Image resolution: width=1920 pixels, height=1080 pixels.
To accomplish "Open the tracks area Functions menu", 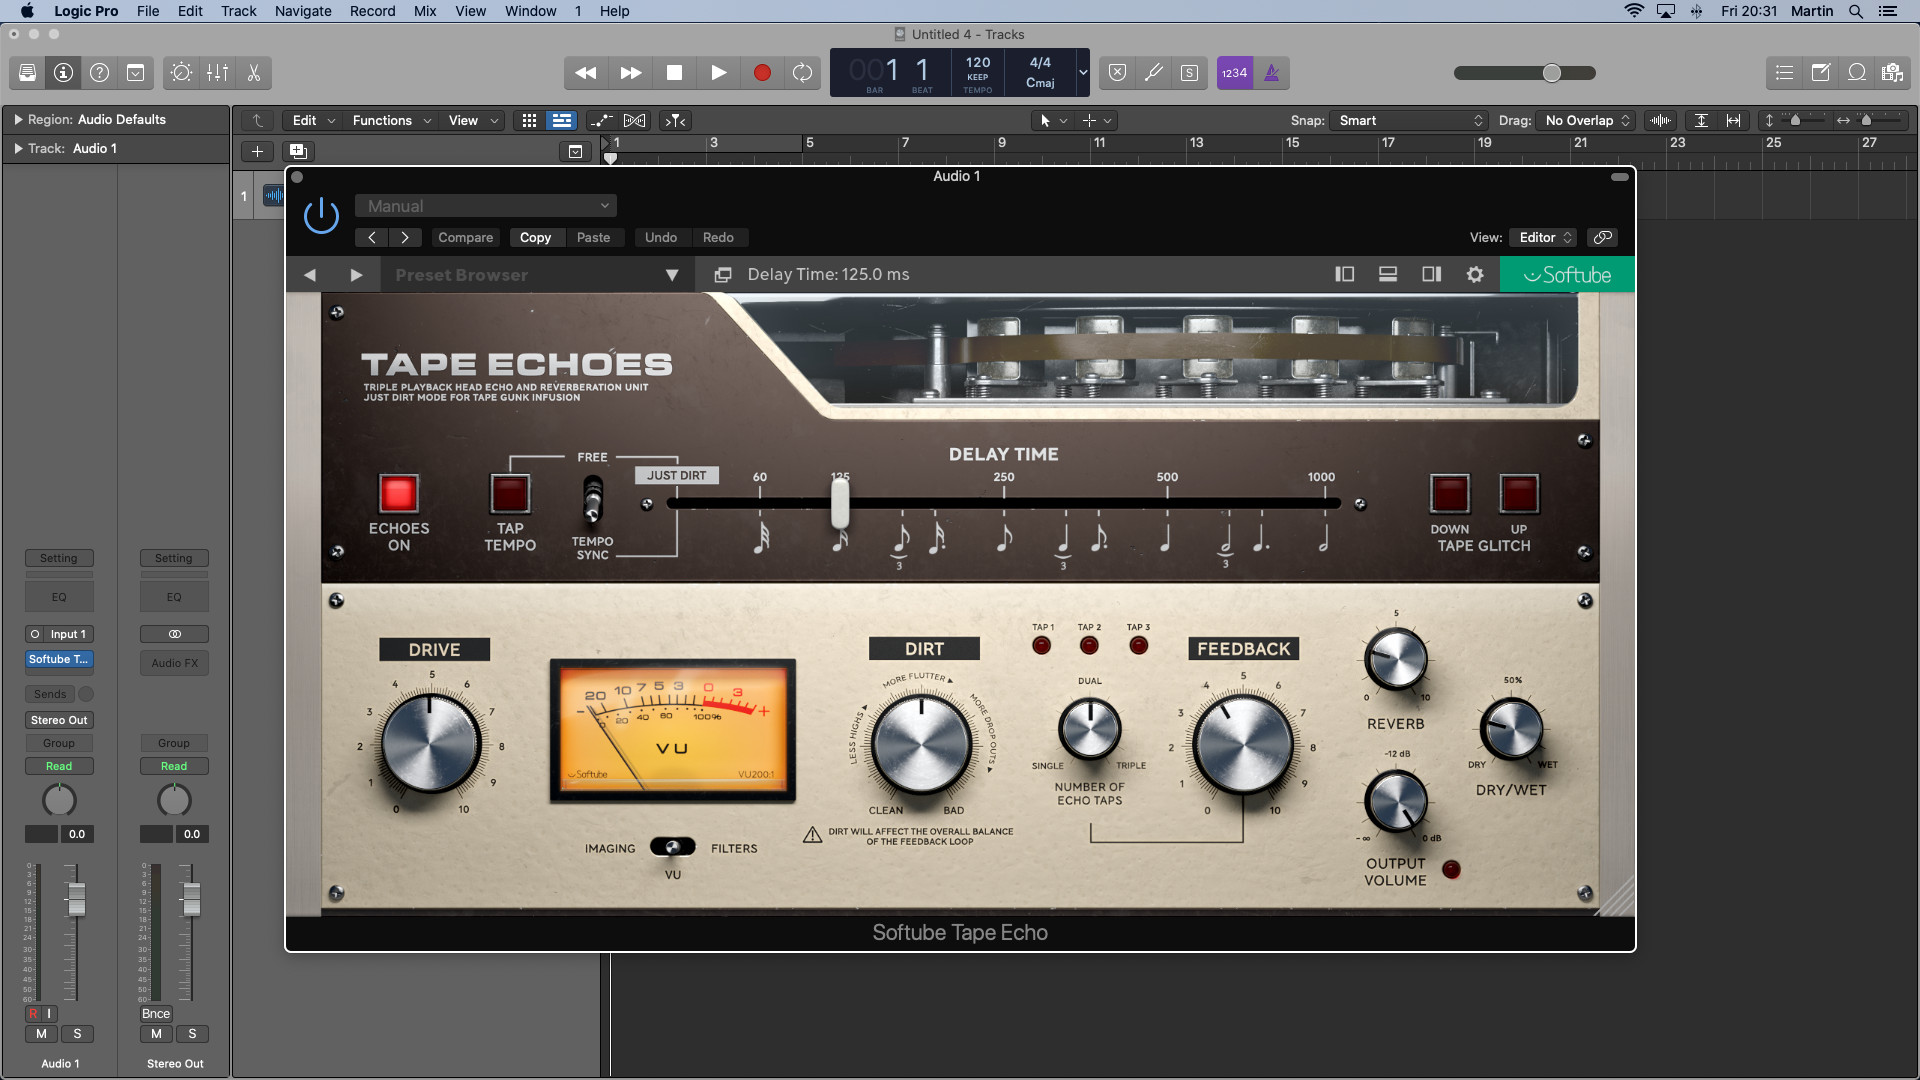I will click(392, 120).
